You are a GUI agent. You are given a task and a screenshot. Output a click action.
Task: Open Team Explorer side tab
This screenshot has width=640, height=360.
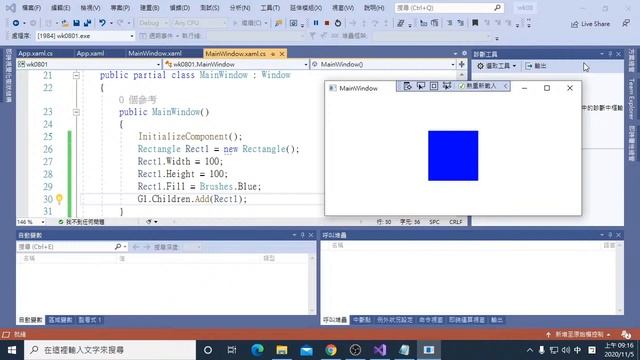631,99
